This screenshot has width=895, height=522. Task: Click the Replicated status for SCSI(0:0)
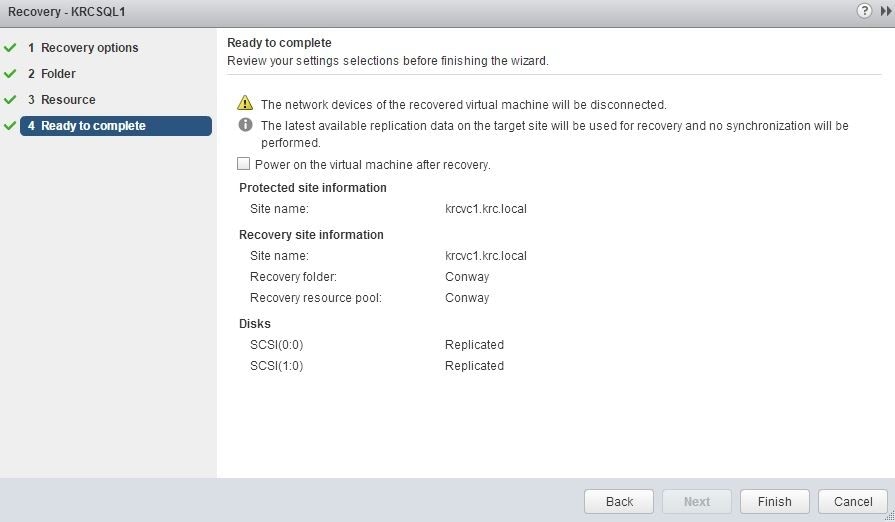tap(474, 345)
